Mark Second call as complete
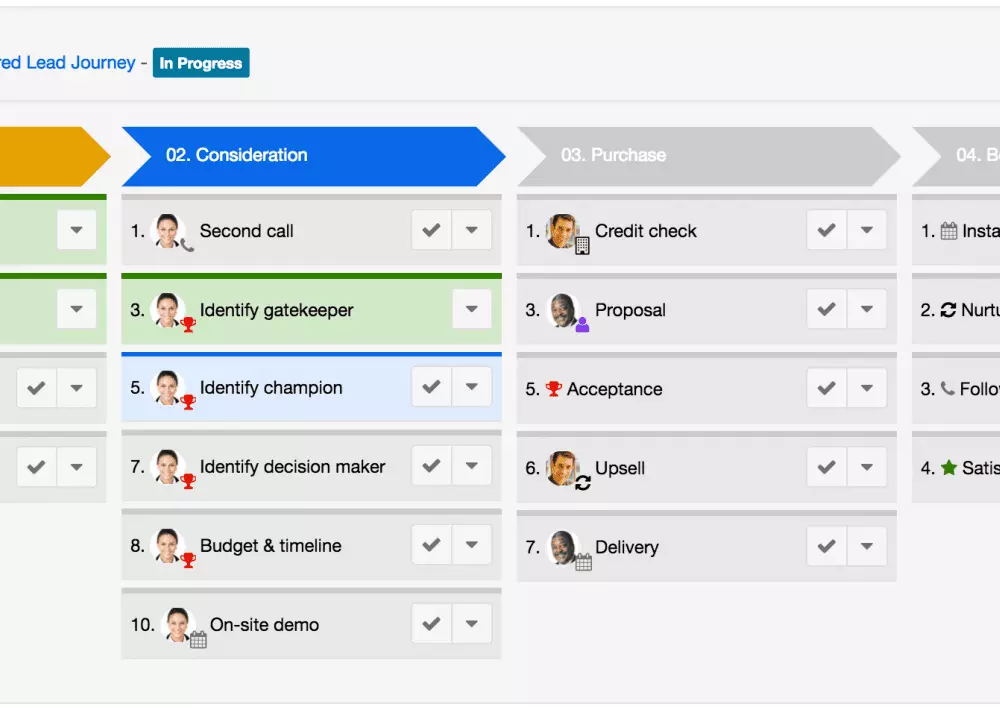This screenshot has height=707, width=1000. click(431, 231)
